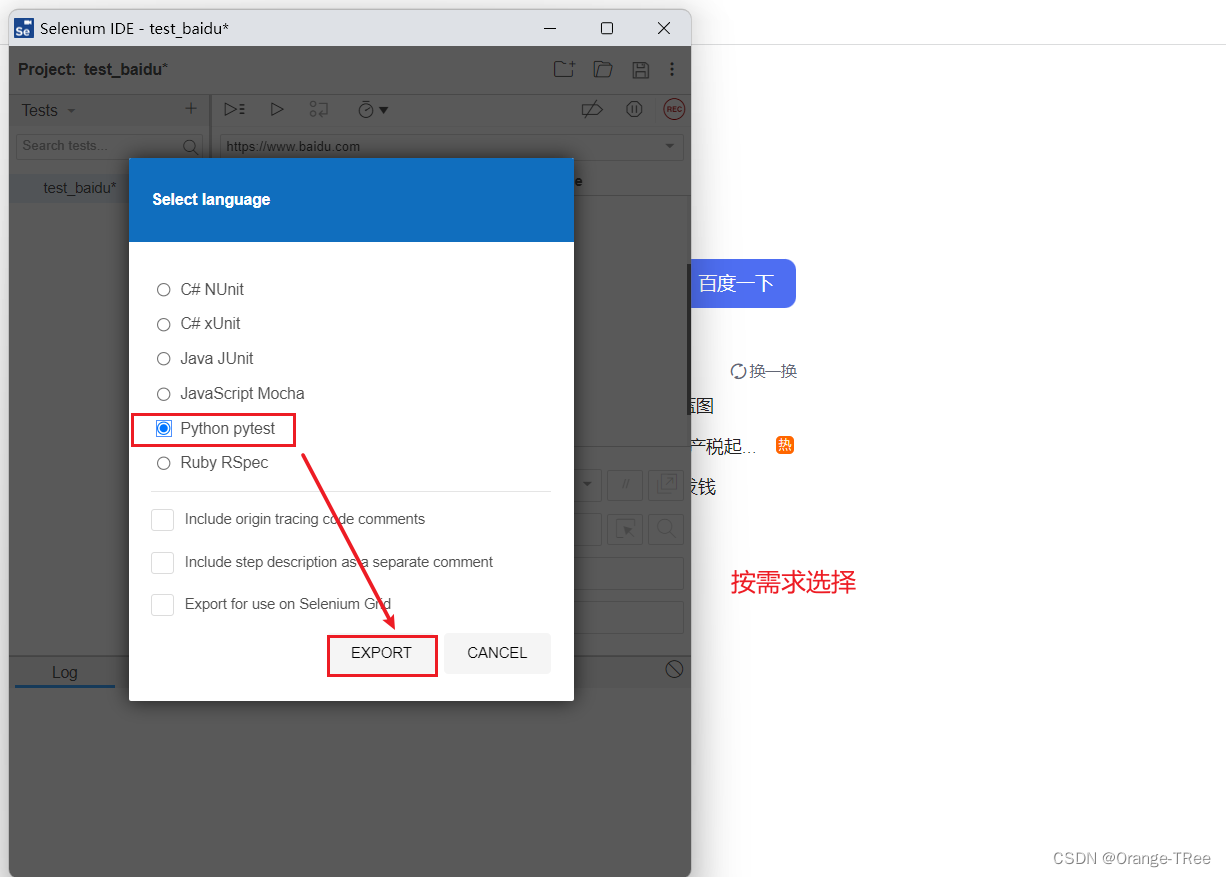Click the 热 hot tag badge
Screen dimensions: 1226x877
click(785, 445)
